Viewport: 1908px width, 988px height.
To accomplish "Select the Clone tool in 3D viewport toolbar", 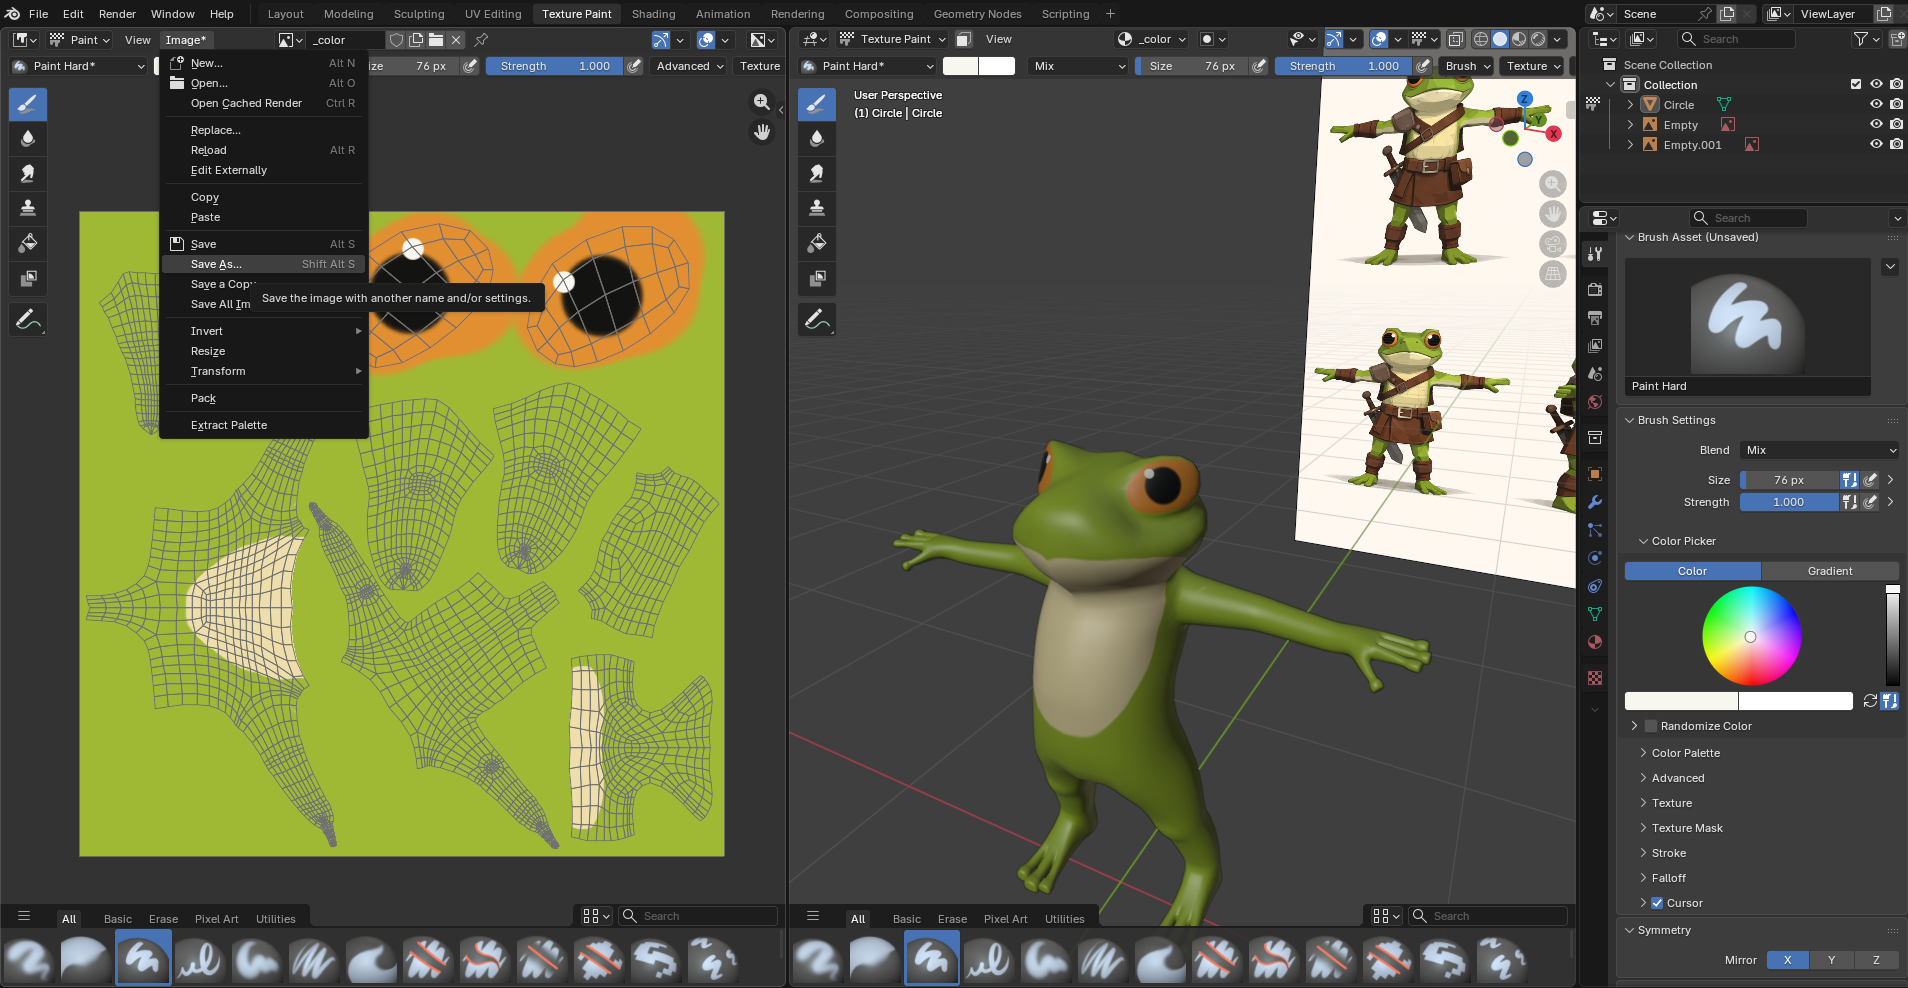I will pyautogui.click(x=817, y=208).
